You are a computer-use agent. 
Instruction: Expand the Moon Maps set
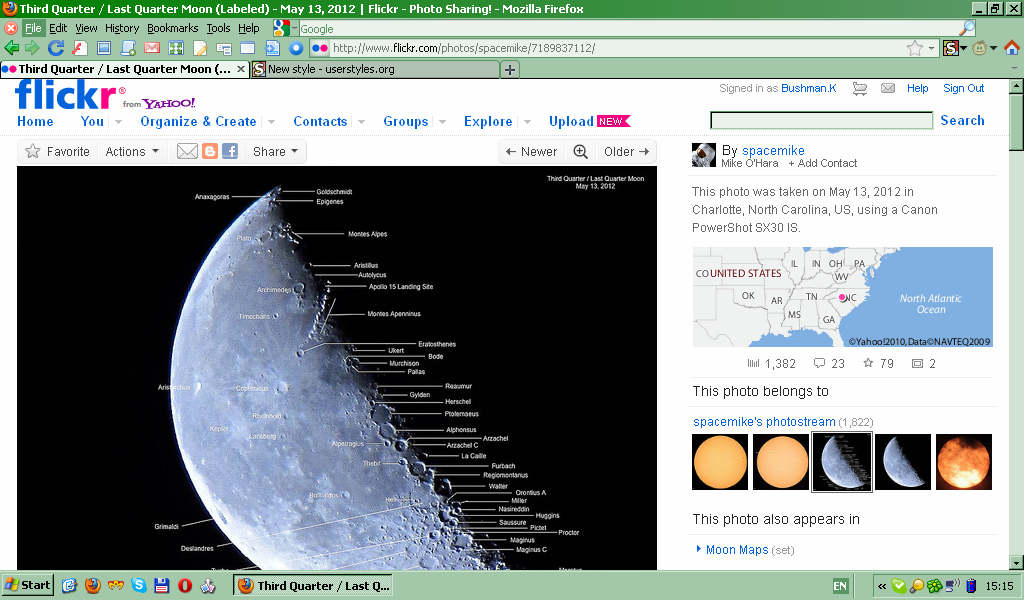coord(736,550)
